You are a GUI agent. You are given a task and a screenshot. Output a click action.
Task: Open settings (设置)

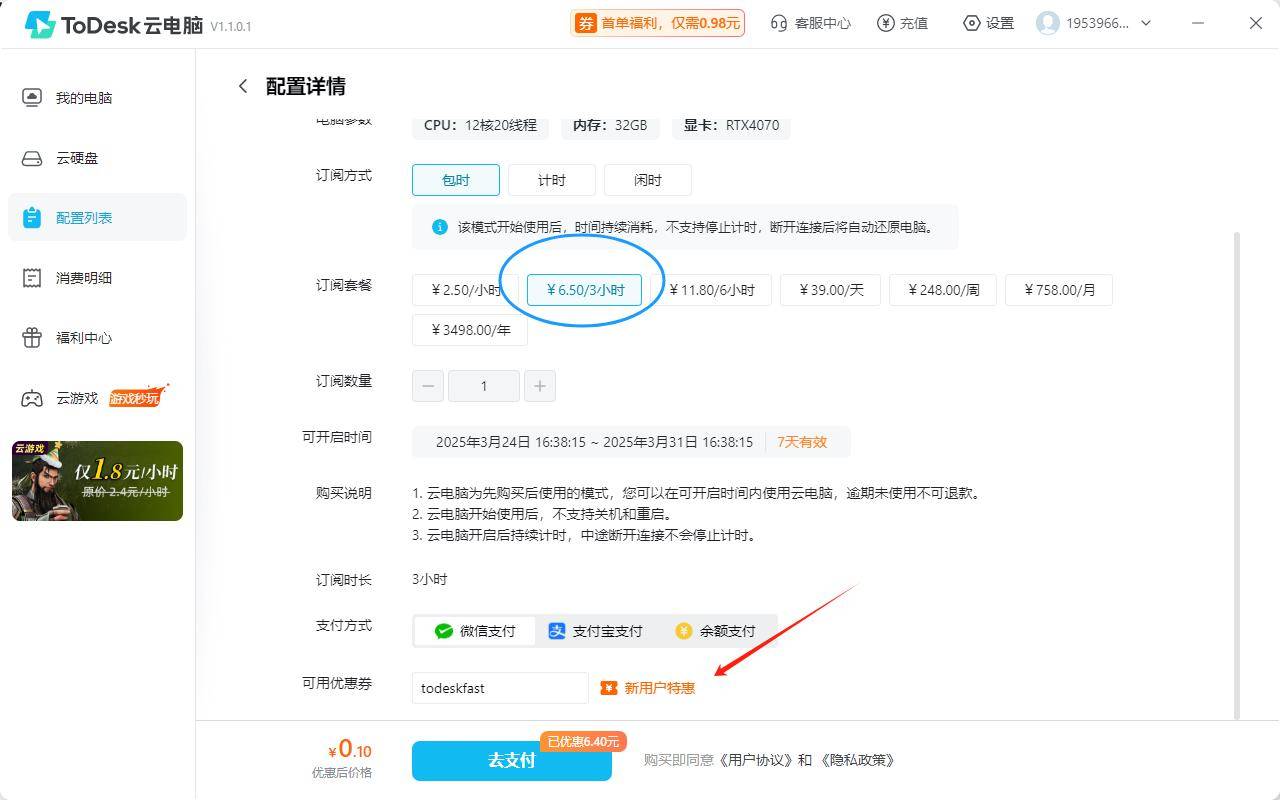pos(988,23)
